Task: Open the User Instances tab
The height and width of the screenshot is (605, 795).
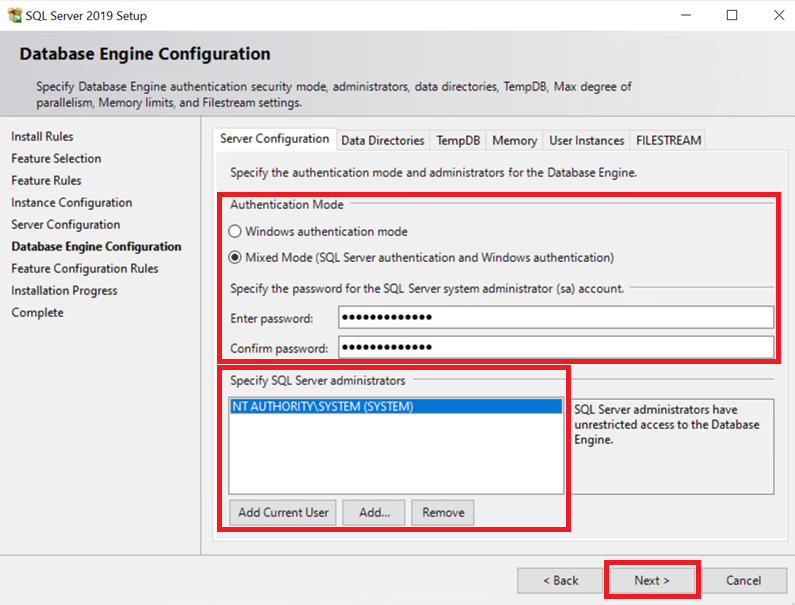Action: [x=587, y=141]
